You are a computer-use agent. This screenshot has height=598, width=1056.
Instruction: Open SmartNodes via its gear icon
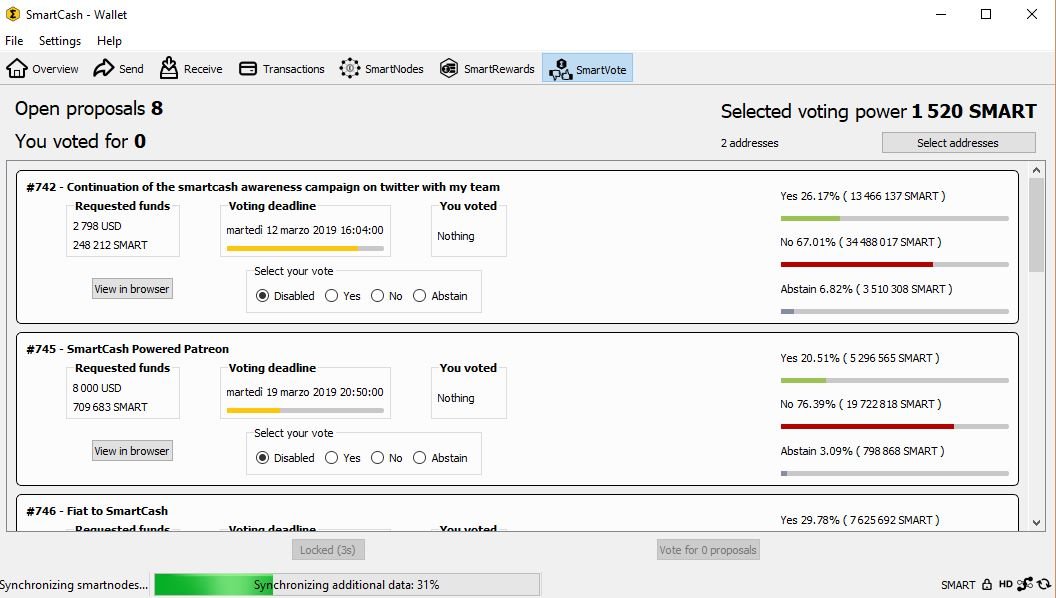click(x=350, y=68)
